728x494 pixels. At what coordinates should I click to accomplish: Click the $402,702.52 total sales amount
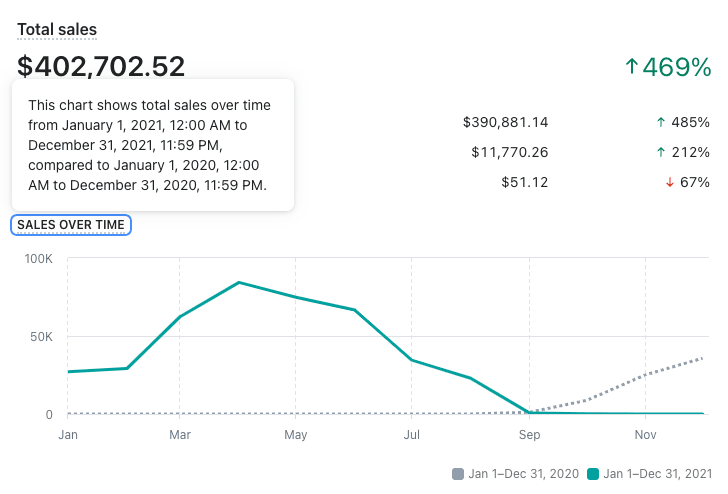(101, 67)
